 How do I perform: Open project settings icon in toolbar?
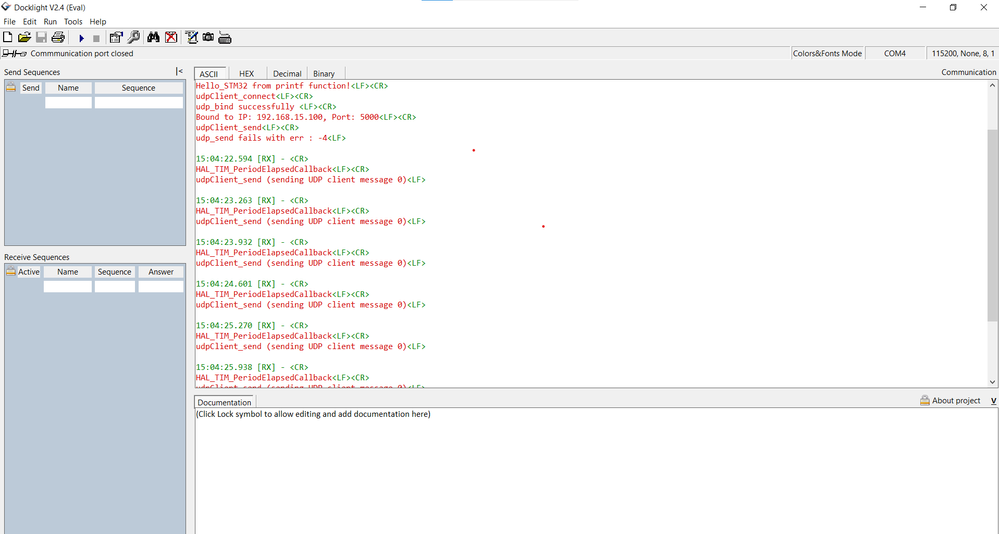(x=115, y=38)
